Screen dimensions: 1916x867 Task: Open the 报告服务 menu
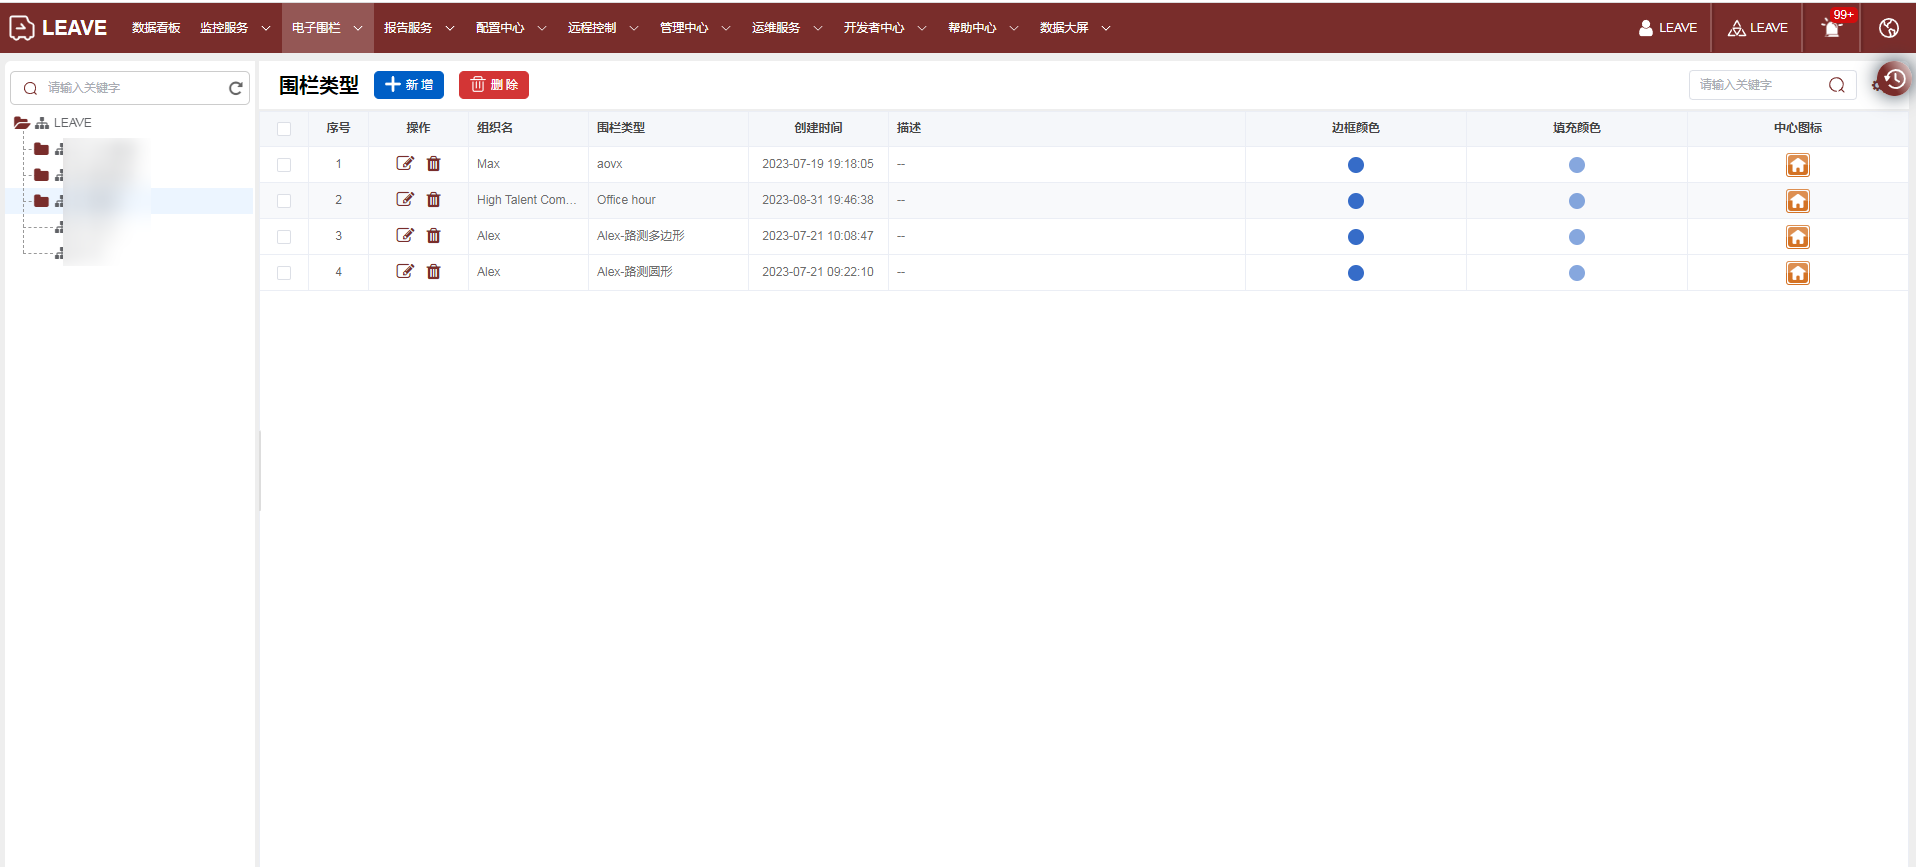tap(418, 28)
